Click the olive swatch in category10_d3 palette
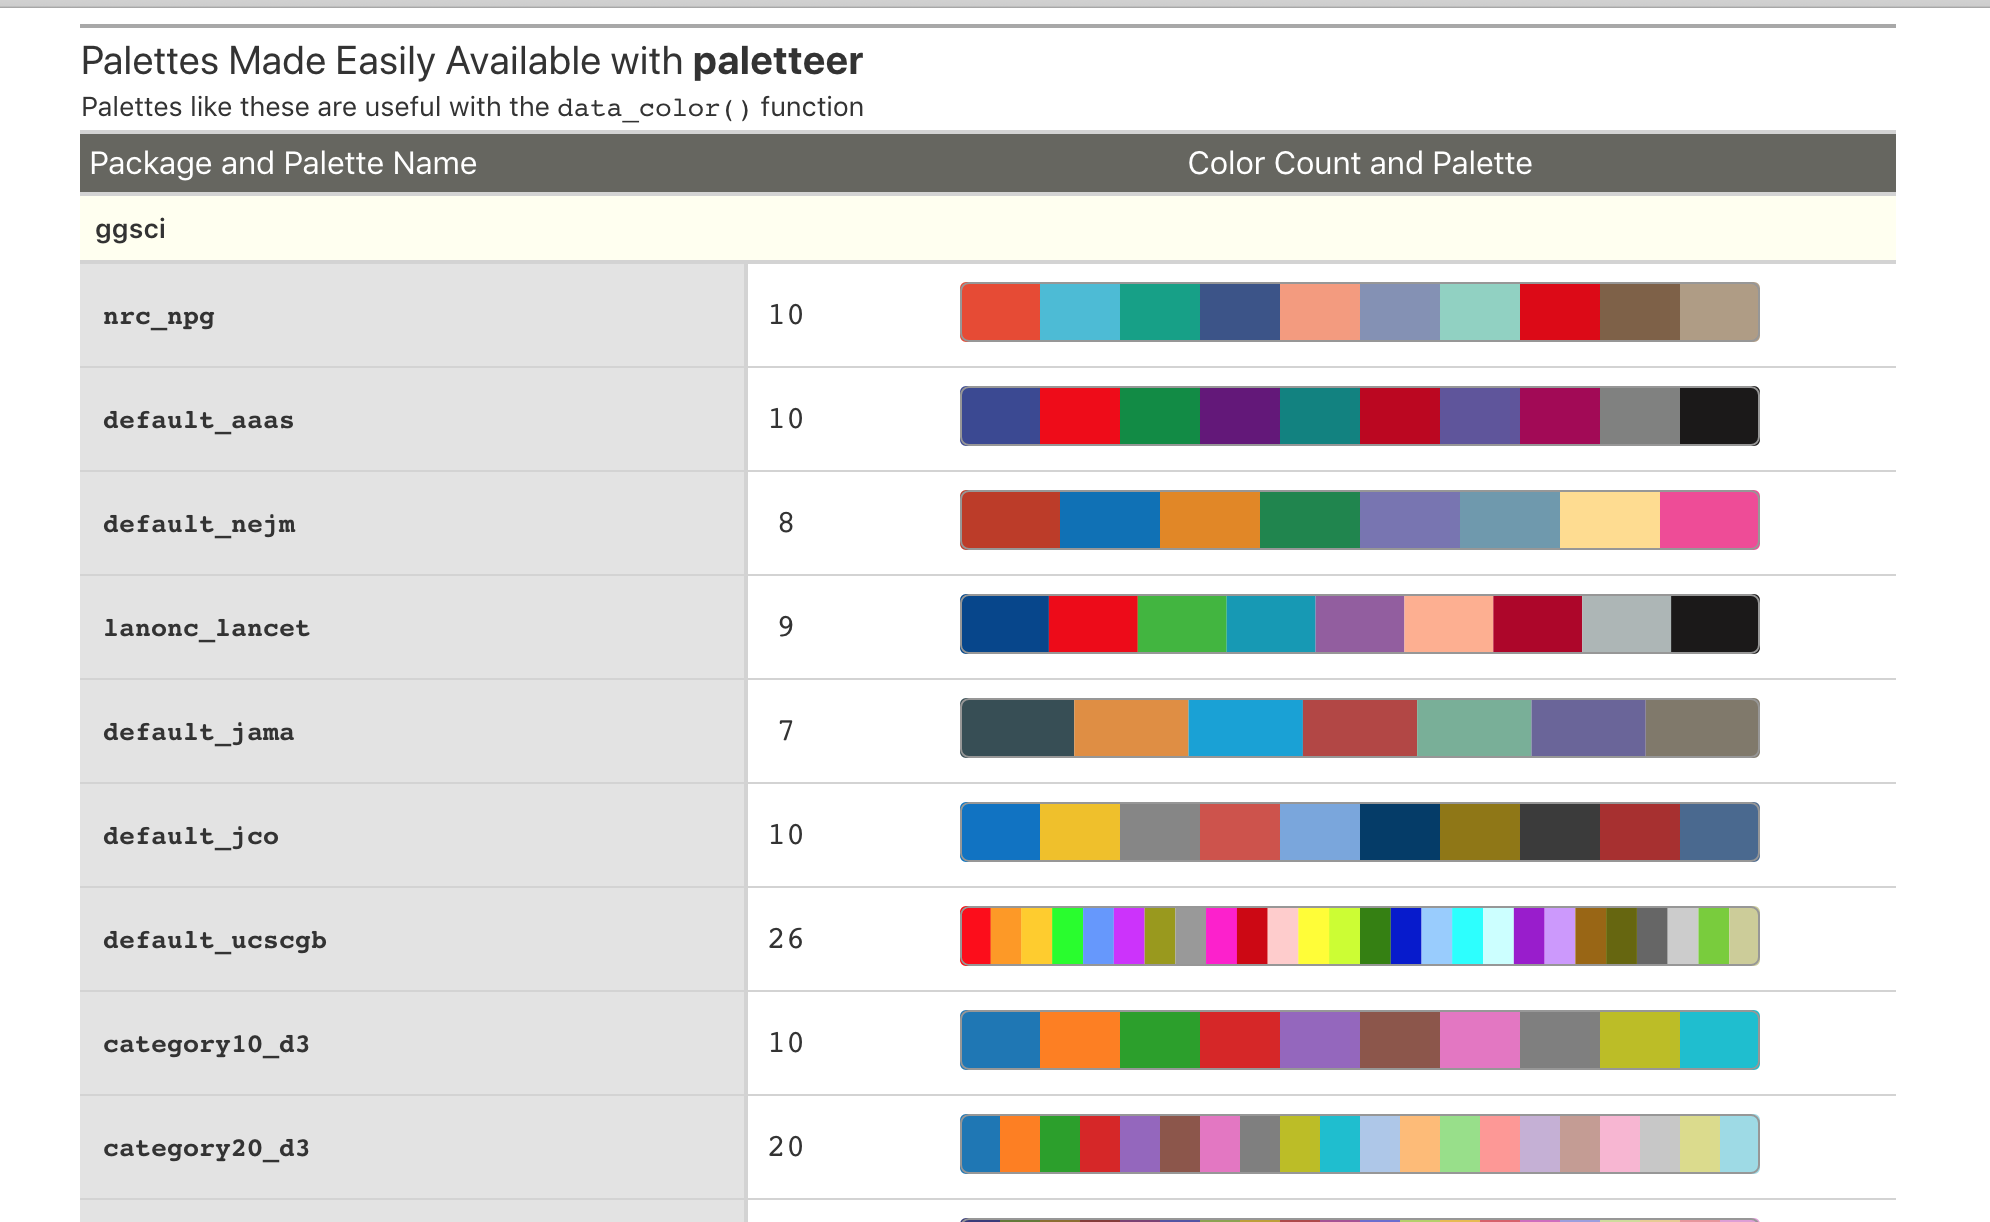This screenshot has width=1990, height=1222. coord(1639,1040)
